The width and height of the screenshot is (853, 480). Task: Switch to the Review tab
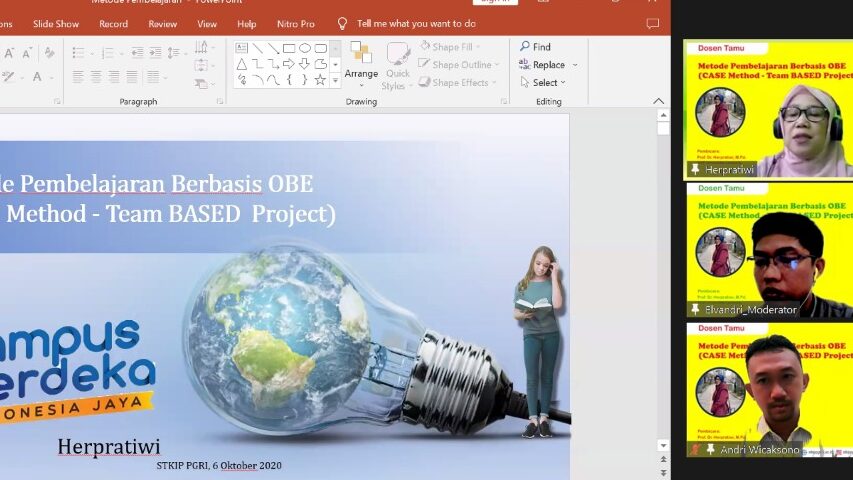162,23
